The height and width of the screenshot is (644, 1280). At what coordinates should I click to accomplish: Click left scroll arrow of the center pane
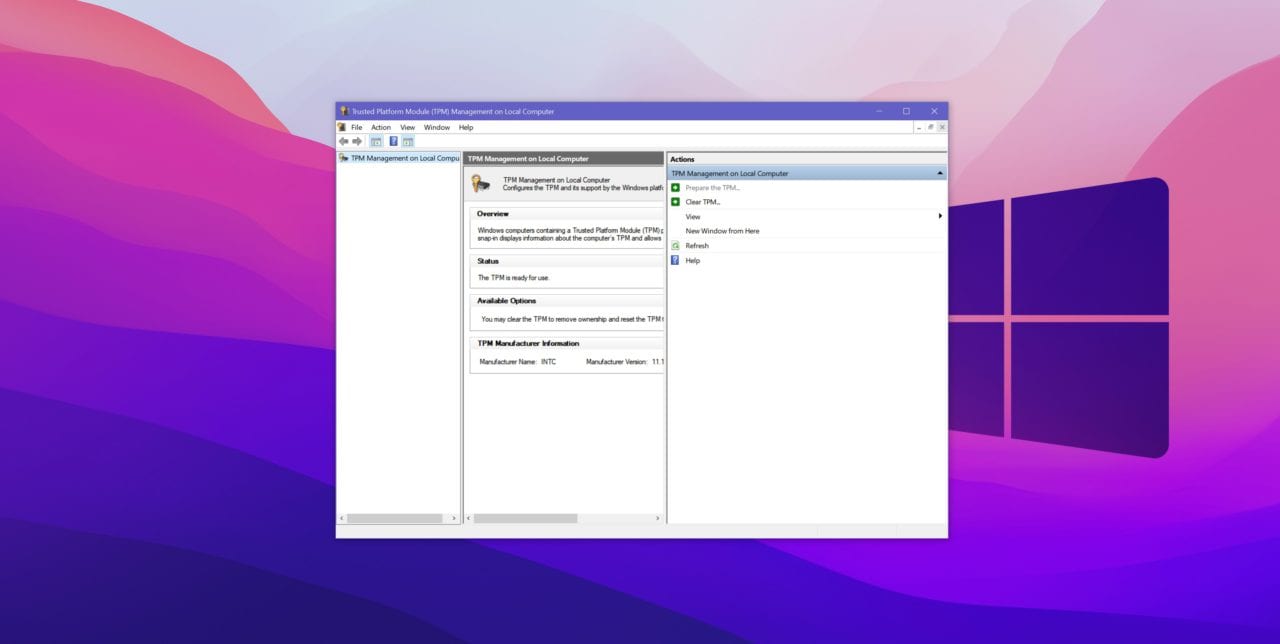point(469,518)
